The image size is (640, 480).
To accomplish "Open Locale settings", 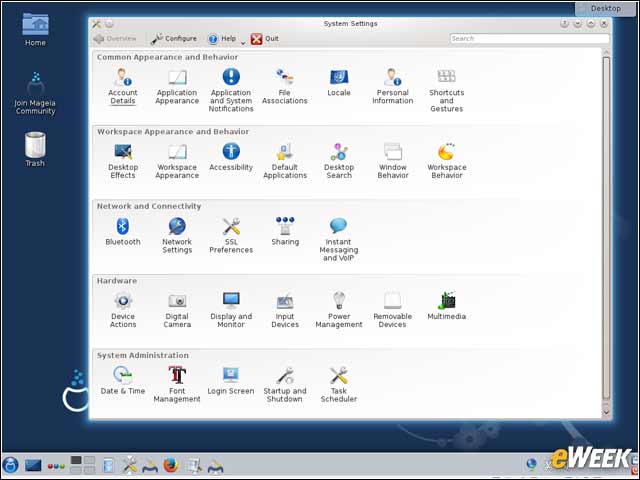I will click(x=339, y=82).
